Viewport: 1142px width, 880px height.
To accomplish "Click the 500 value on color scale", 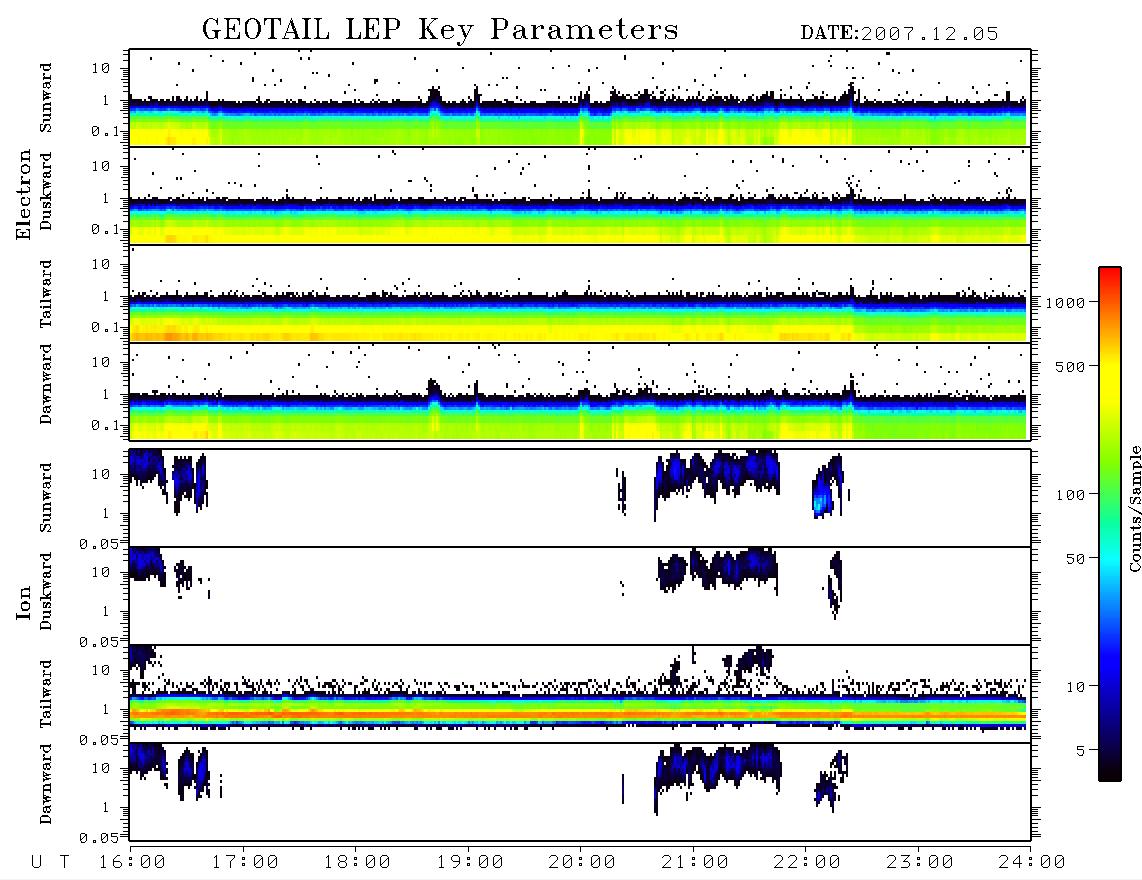I will click(x=1071, y=367).
